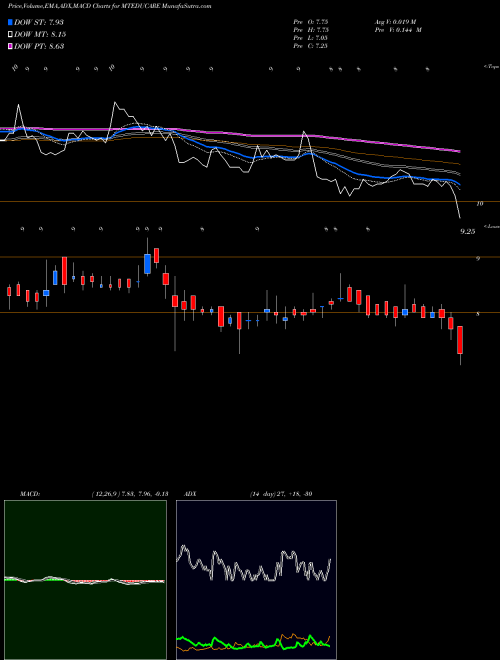Click the white DOW MT legend swatch

pos(10,34)
